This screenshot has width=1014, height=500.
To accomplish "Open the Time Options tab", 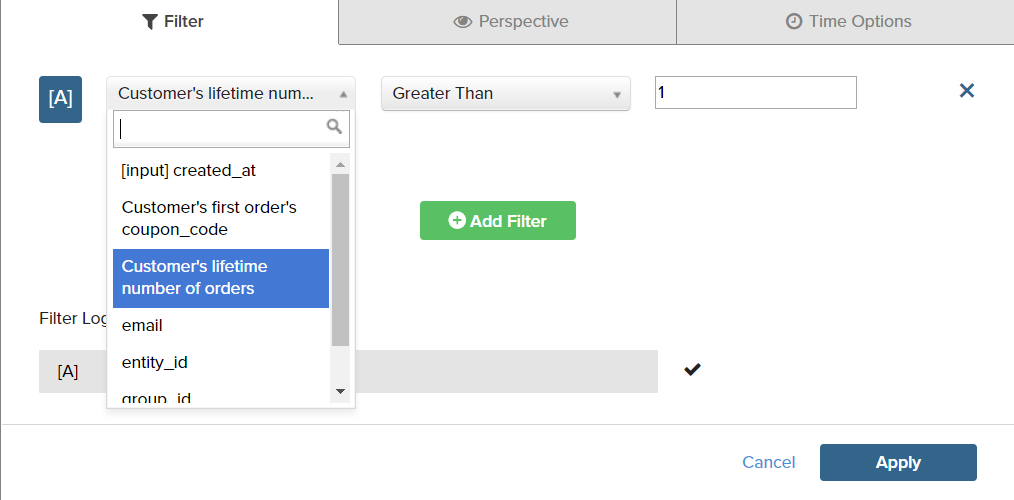I will 848,21.
